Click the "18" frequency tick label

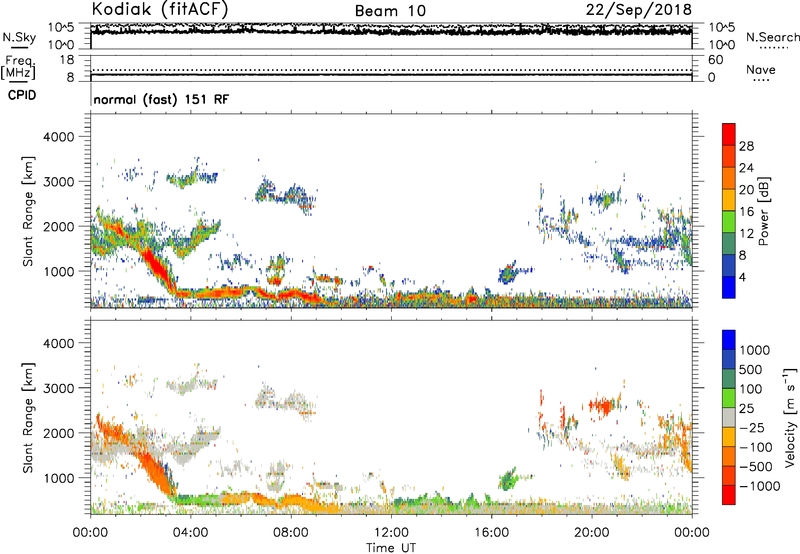coord(67,60)
